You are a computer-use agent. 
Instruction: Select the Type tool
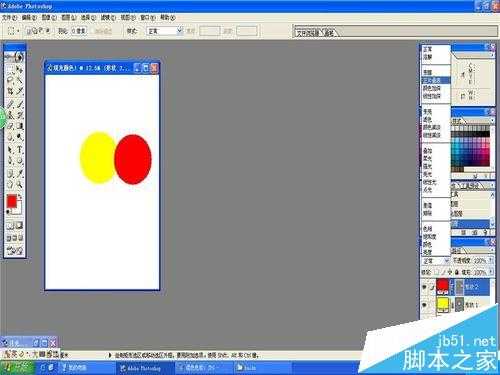click(x=20, y=150)
